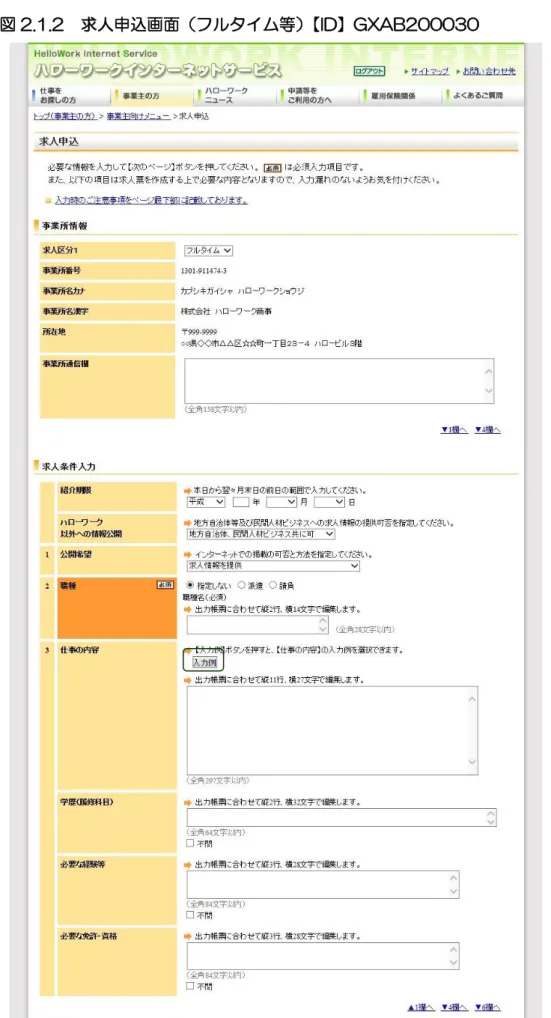This screenshot has height=1018, width=551.
Task: Open the 入力時のご注意事項 link
Action: pyautogui.click(x=151, y=200)
